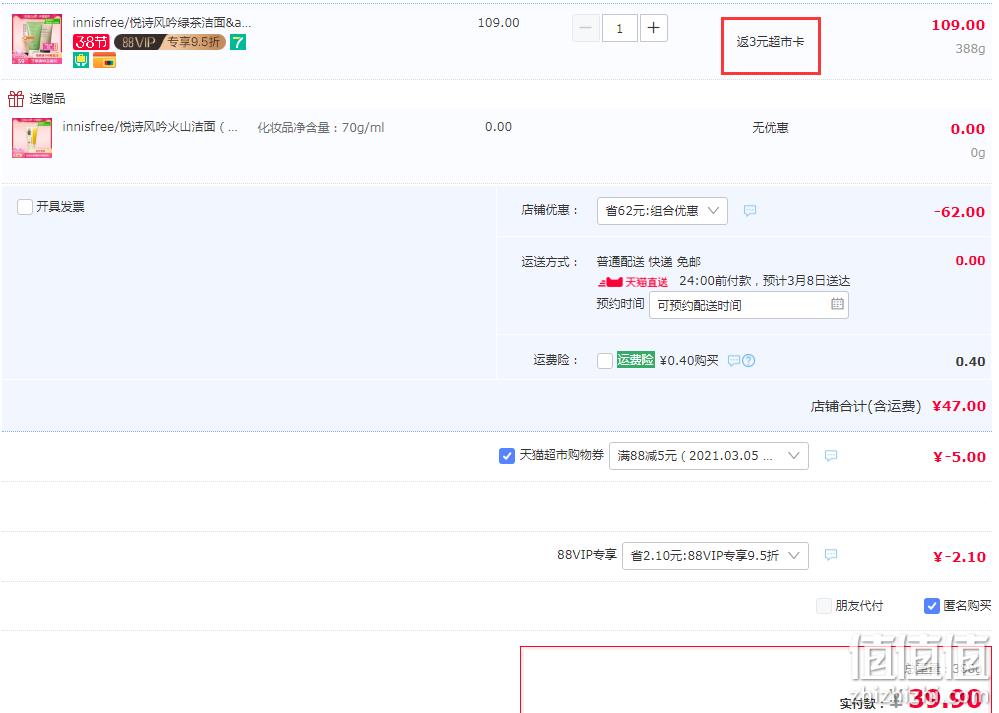Click the 返3元超市卡 promotion text
Viewport: 999px width, 713px height.
pyautogui.click(x=770, y=42)
